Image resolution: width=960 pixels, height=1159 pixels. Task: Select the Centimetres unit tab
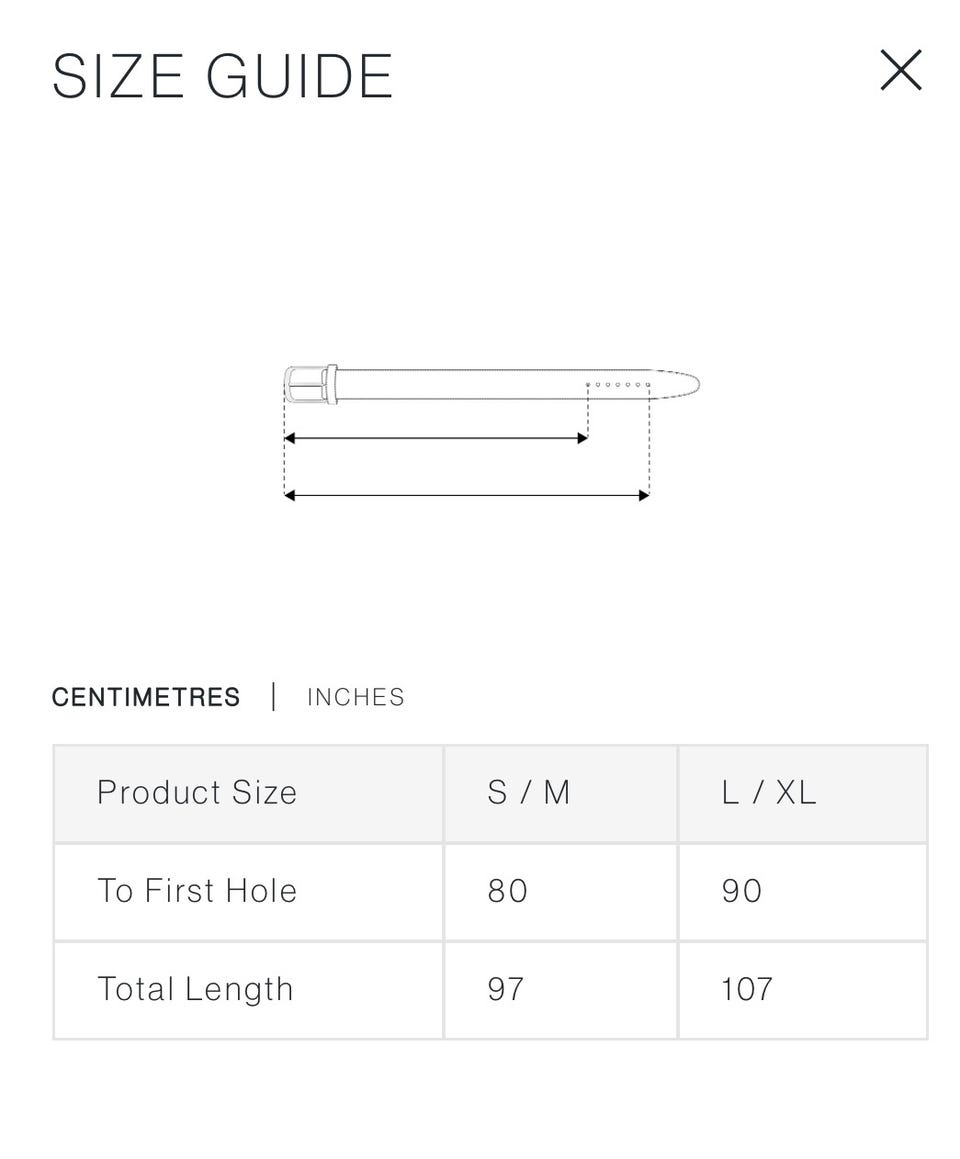pyautogui.click(x=146, y=697)
